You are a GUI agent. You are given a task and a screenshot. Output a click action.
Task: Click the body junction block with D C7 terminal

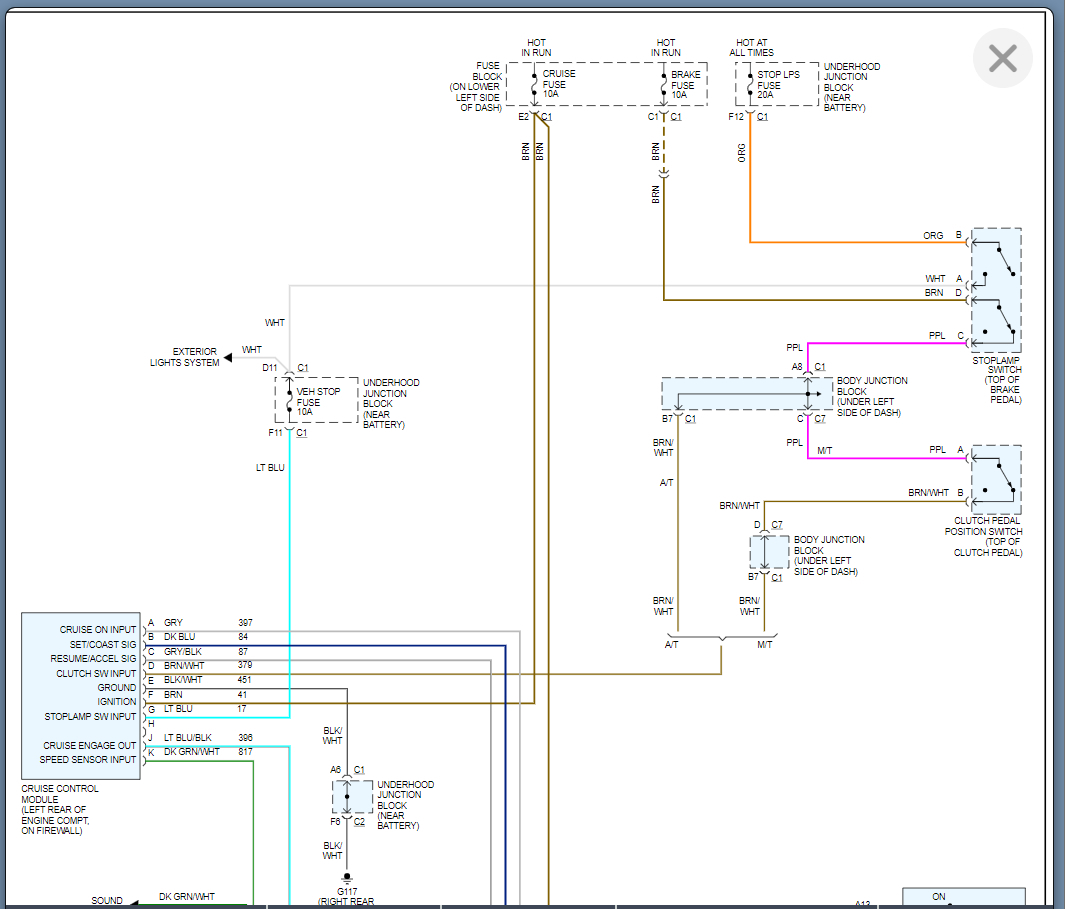pyautogui.click(x=769, y=552)
